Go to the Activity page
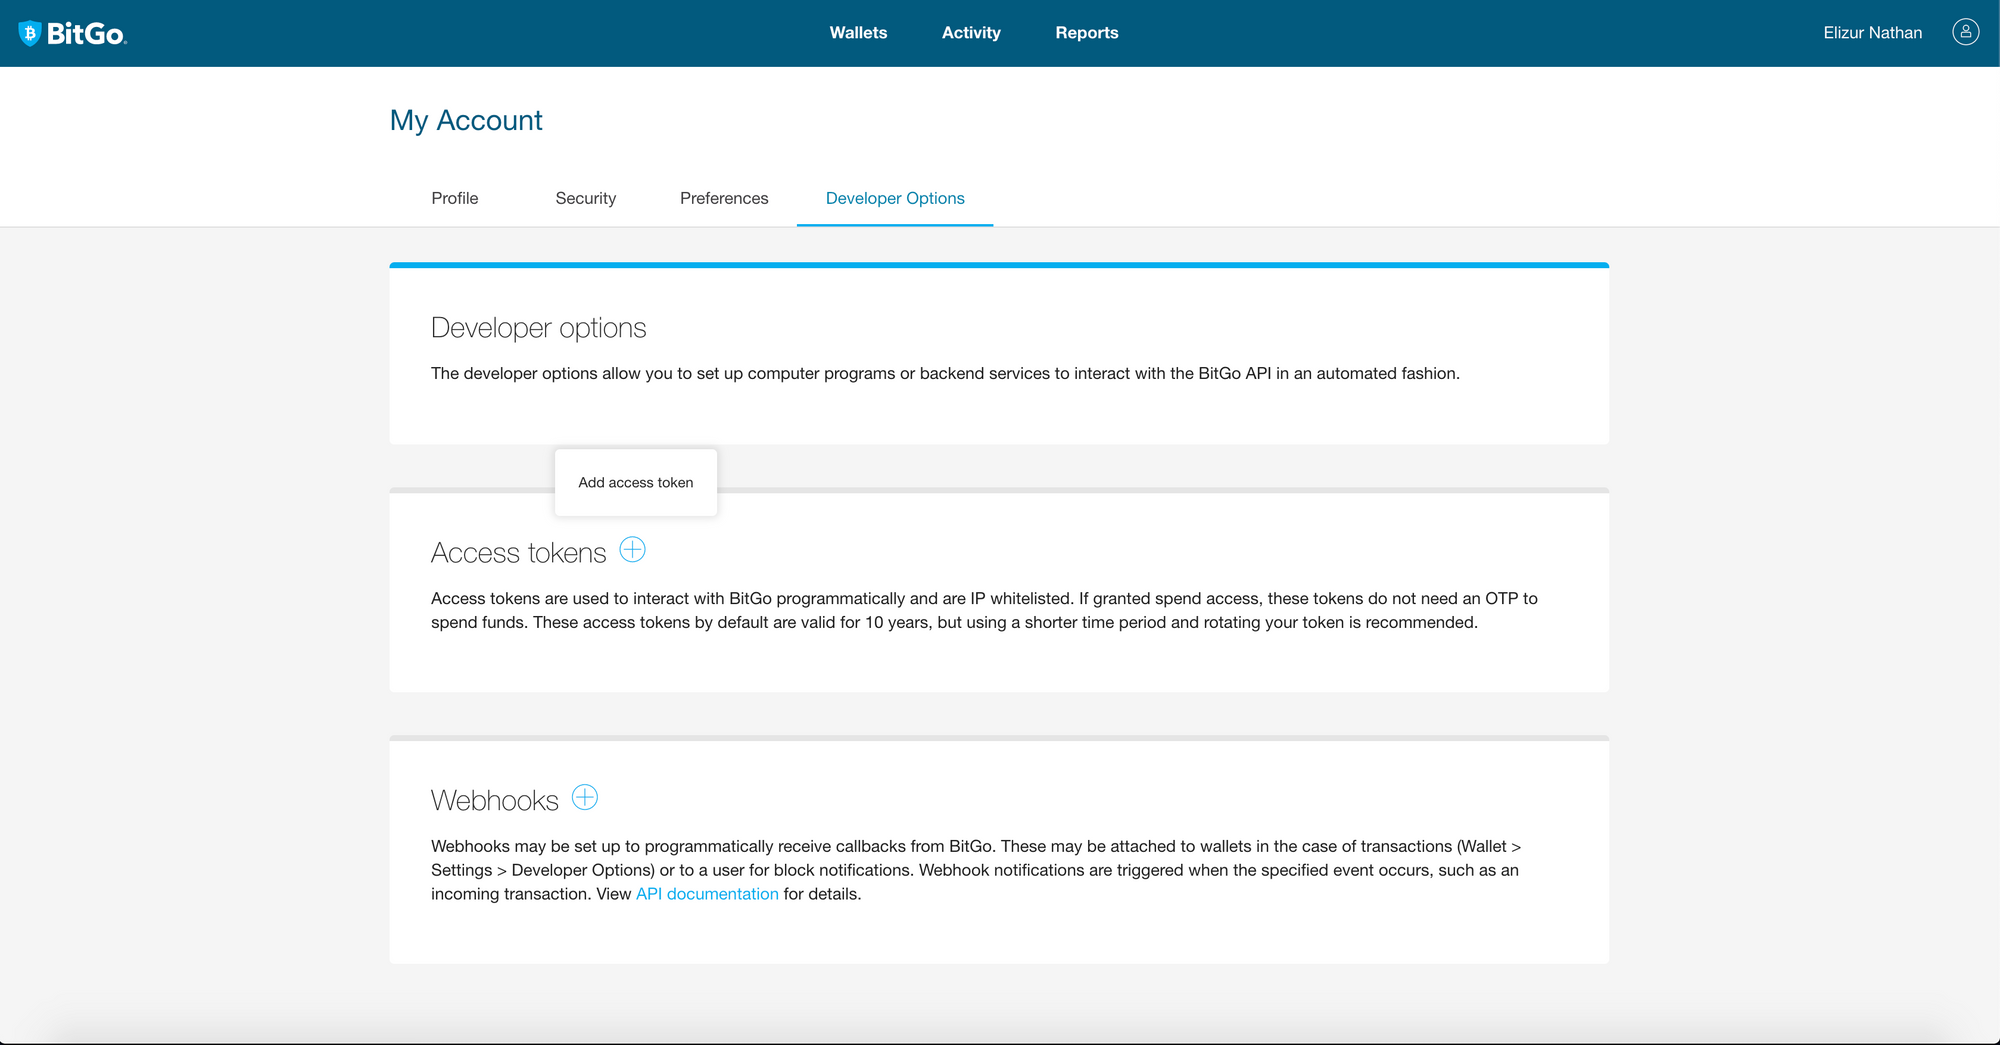Screen dimensions: 2000x1045 (x=971, y=33)
